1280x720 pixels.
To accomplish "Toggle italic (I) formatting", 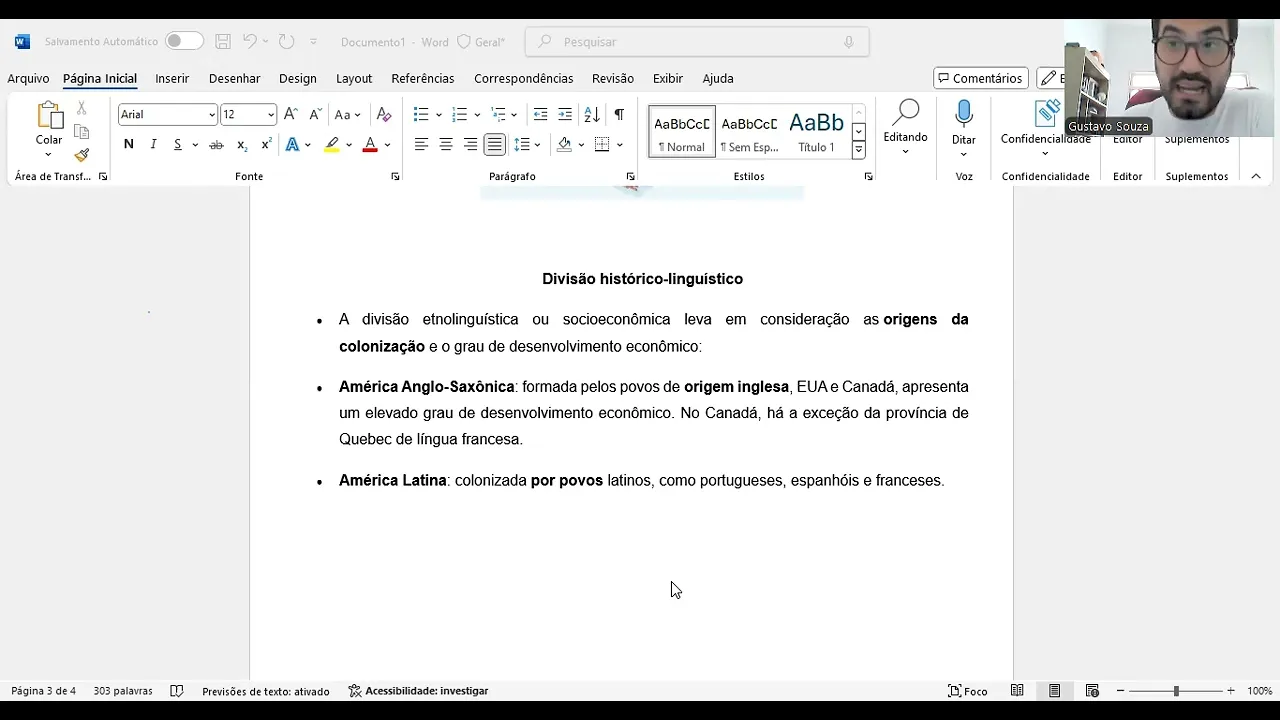I will pyautogui.click(x=153, y=145).
